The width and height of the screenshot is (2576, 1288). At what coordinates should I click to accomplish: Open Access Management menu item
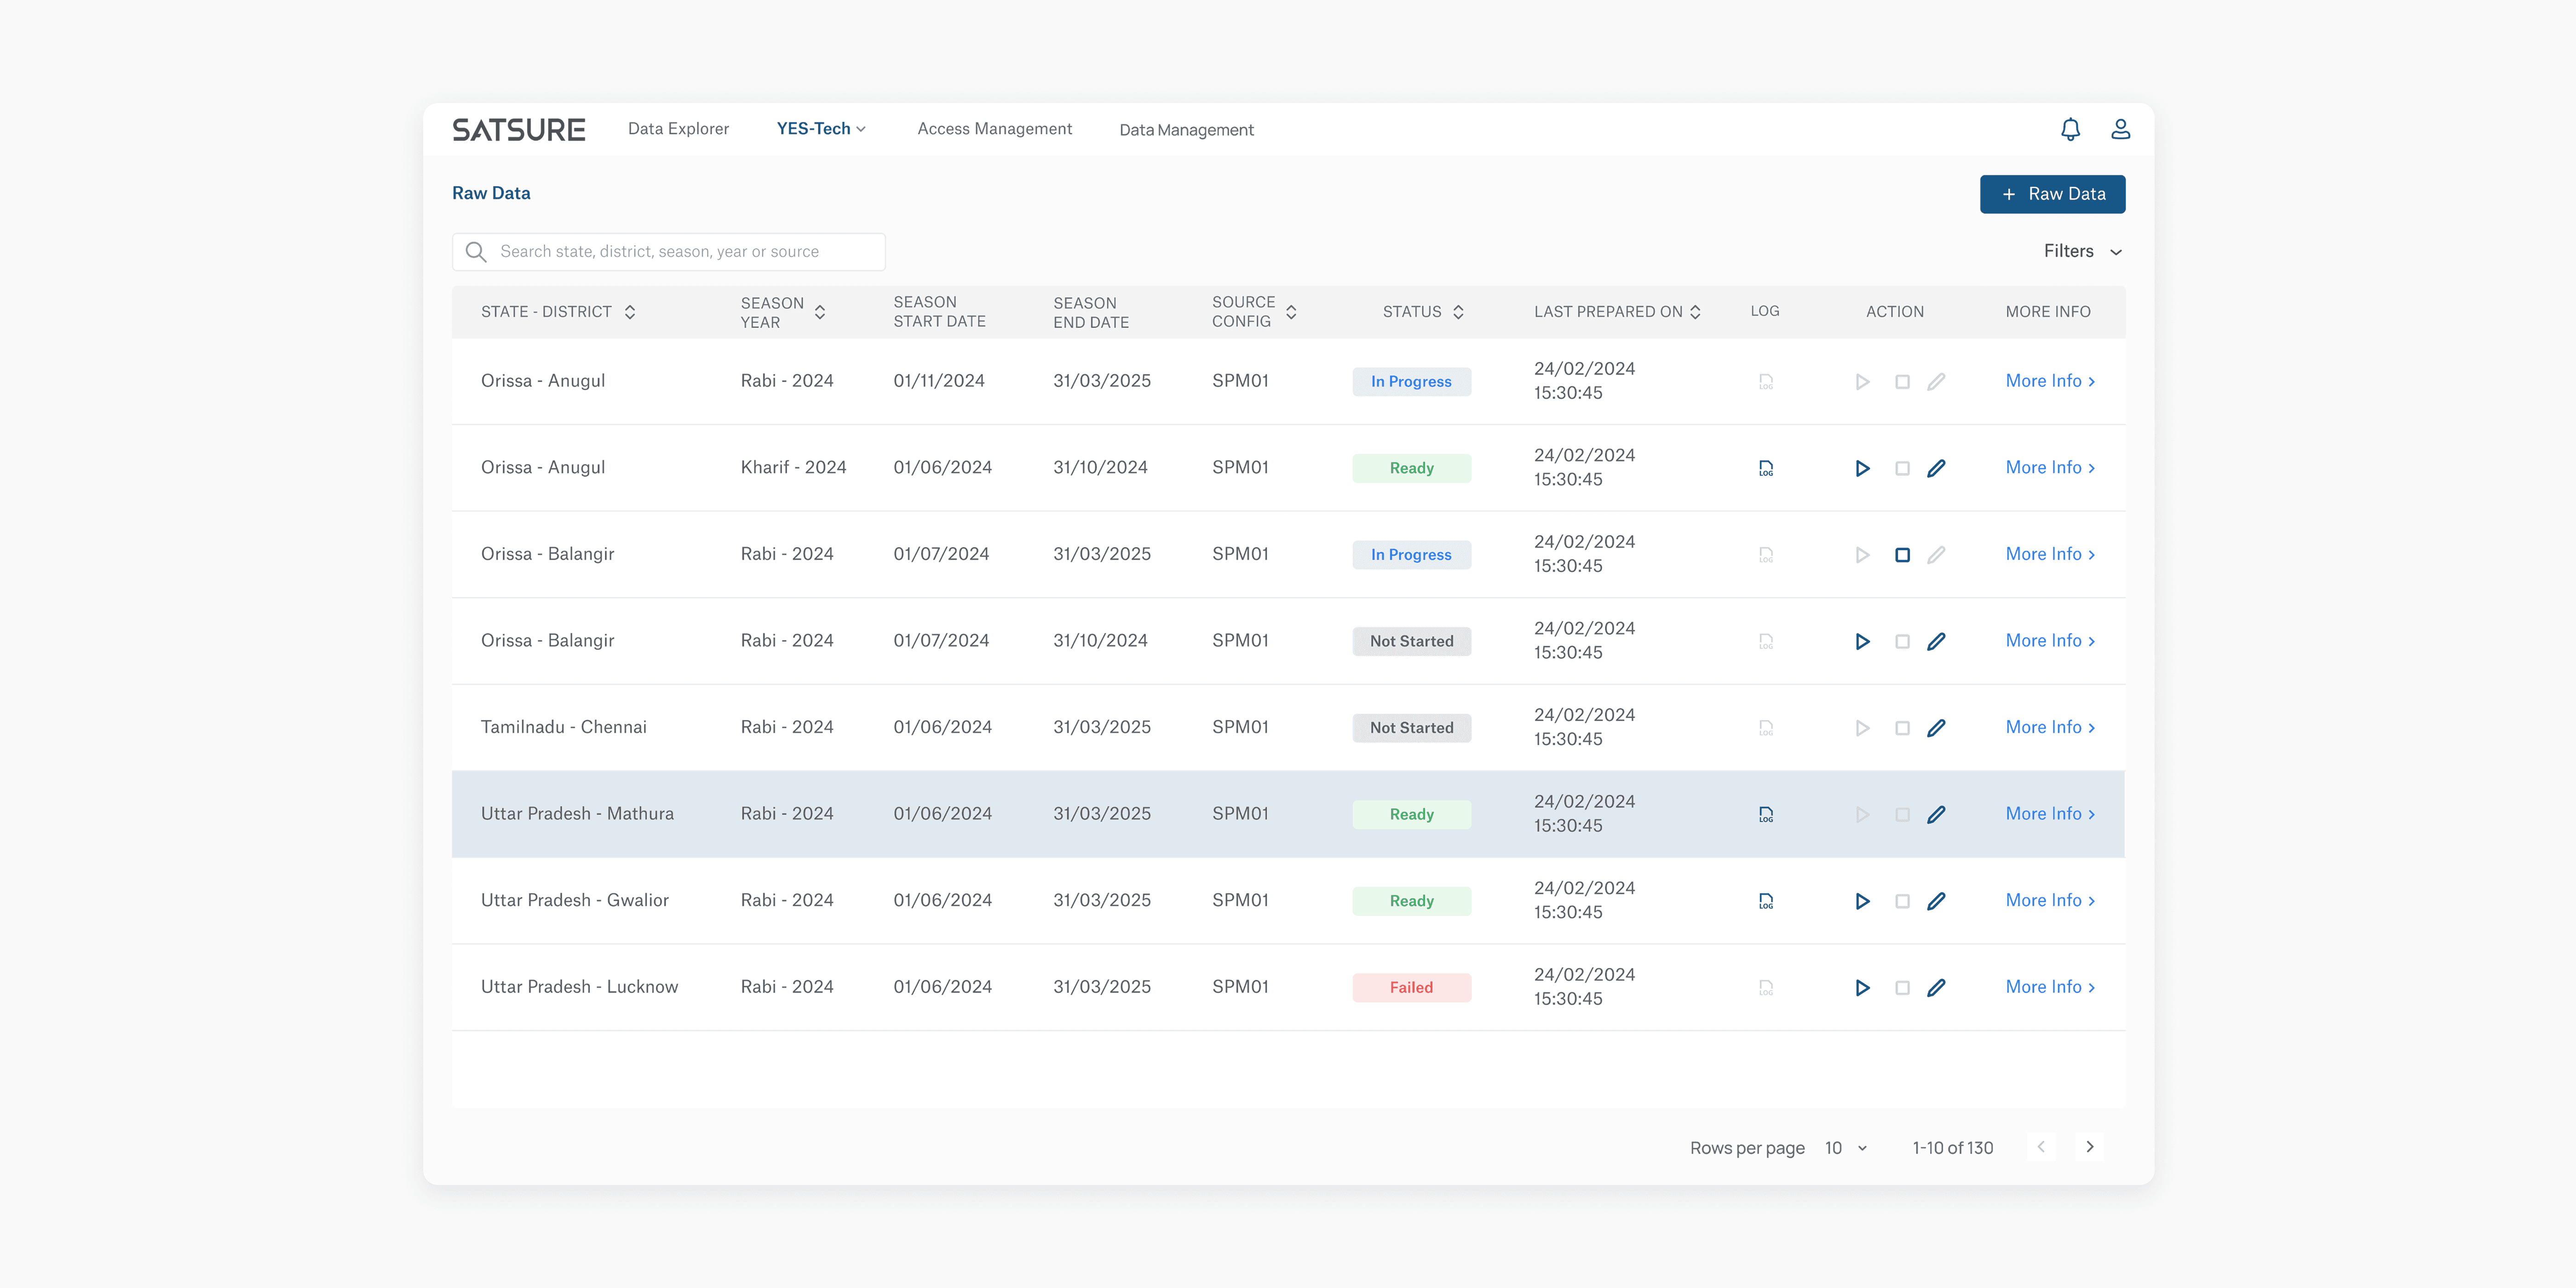pyautogui.click(x=994, y=129)
